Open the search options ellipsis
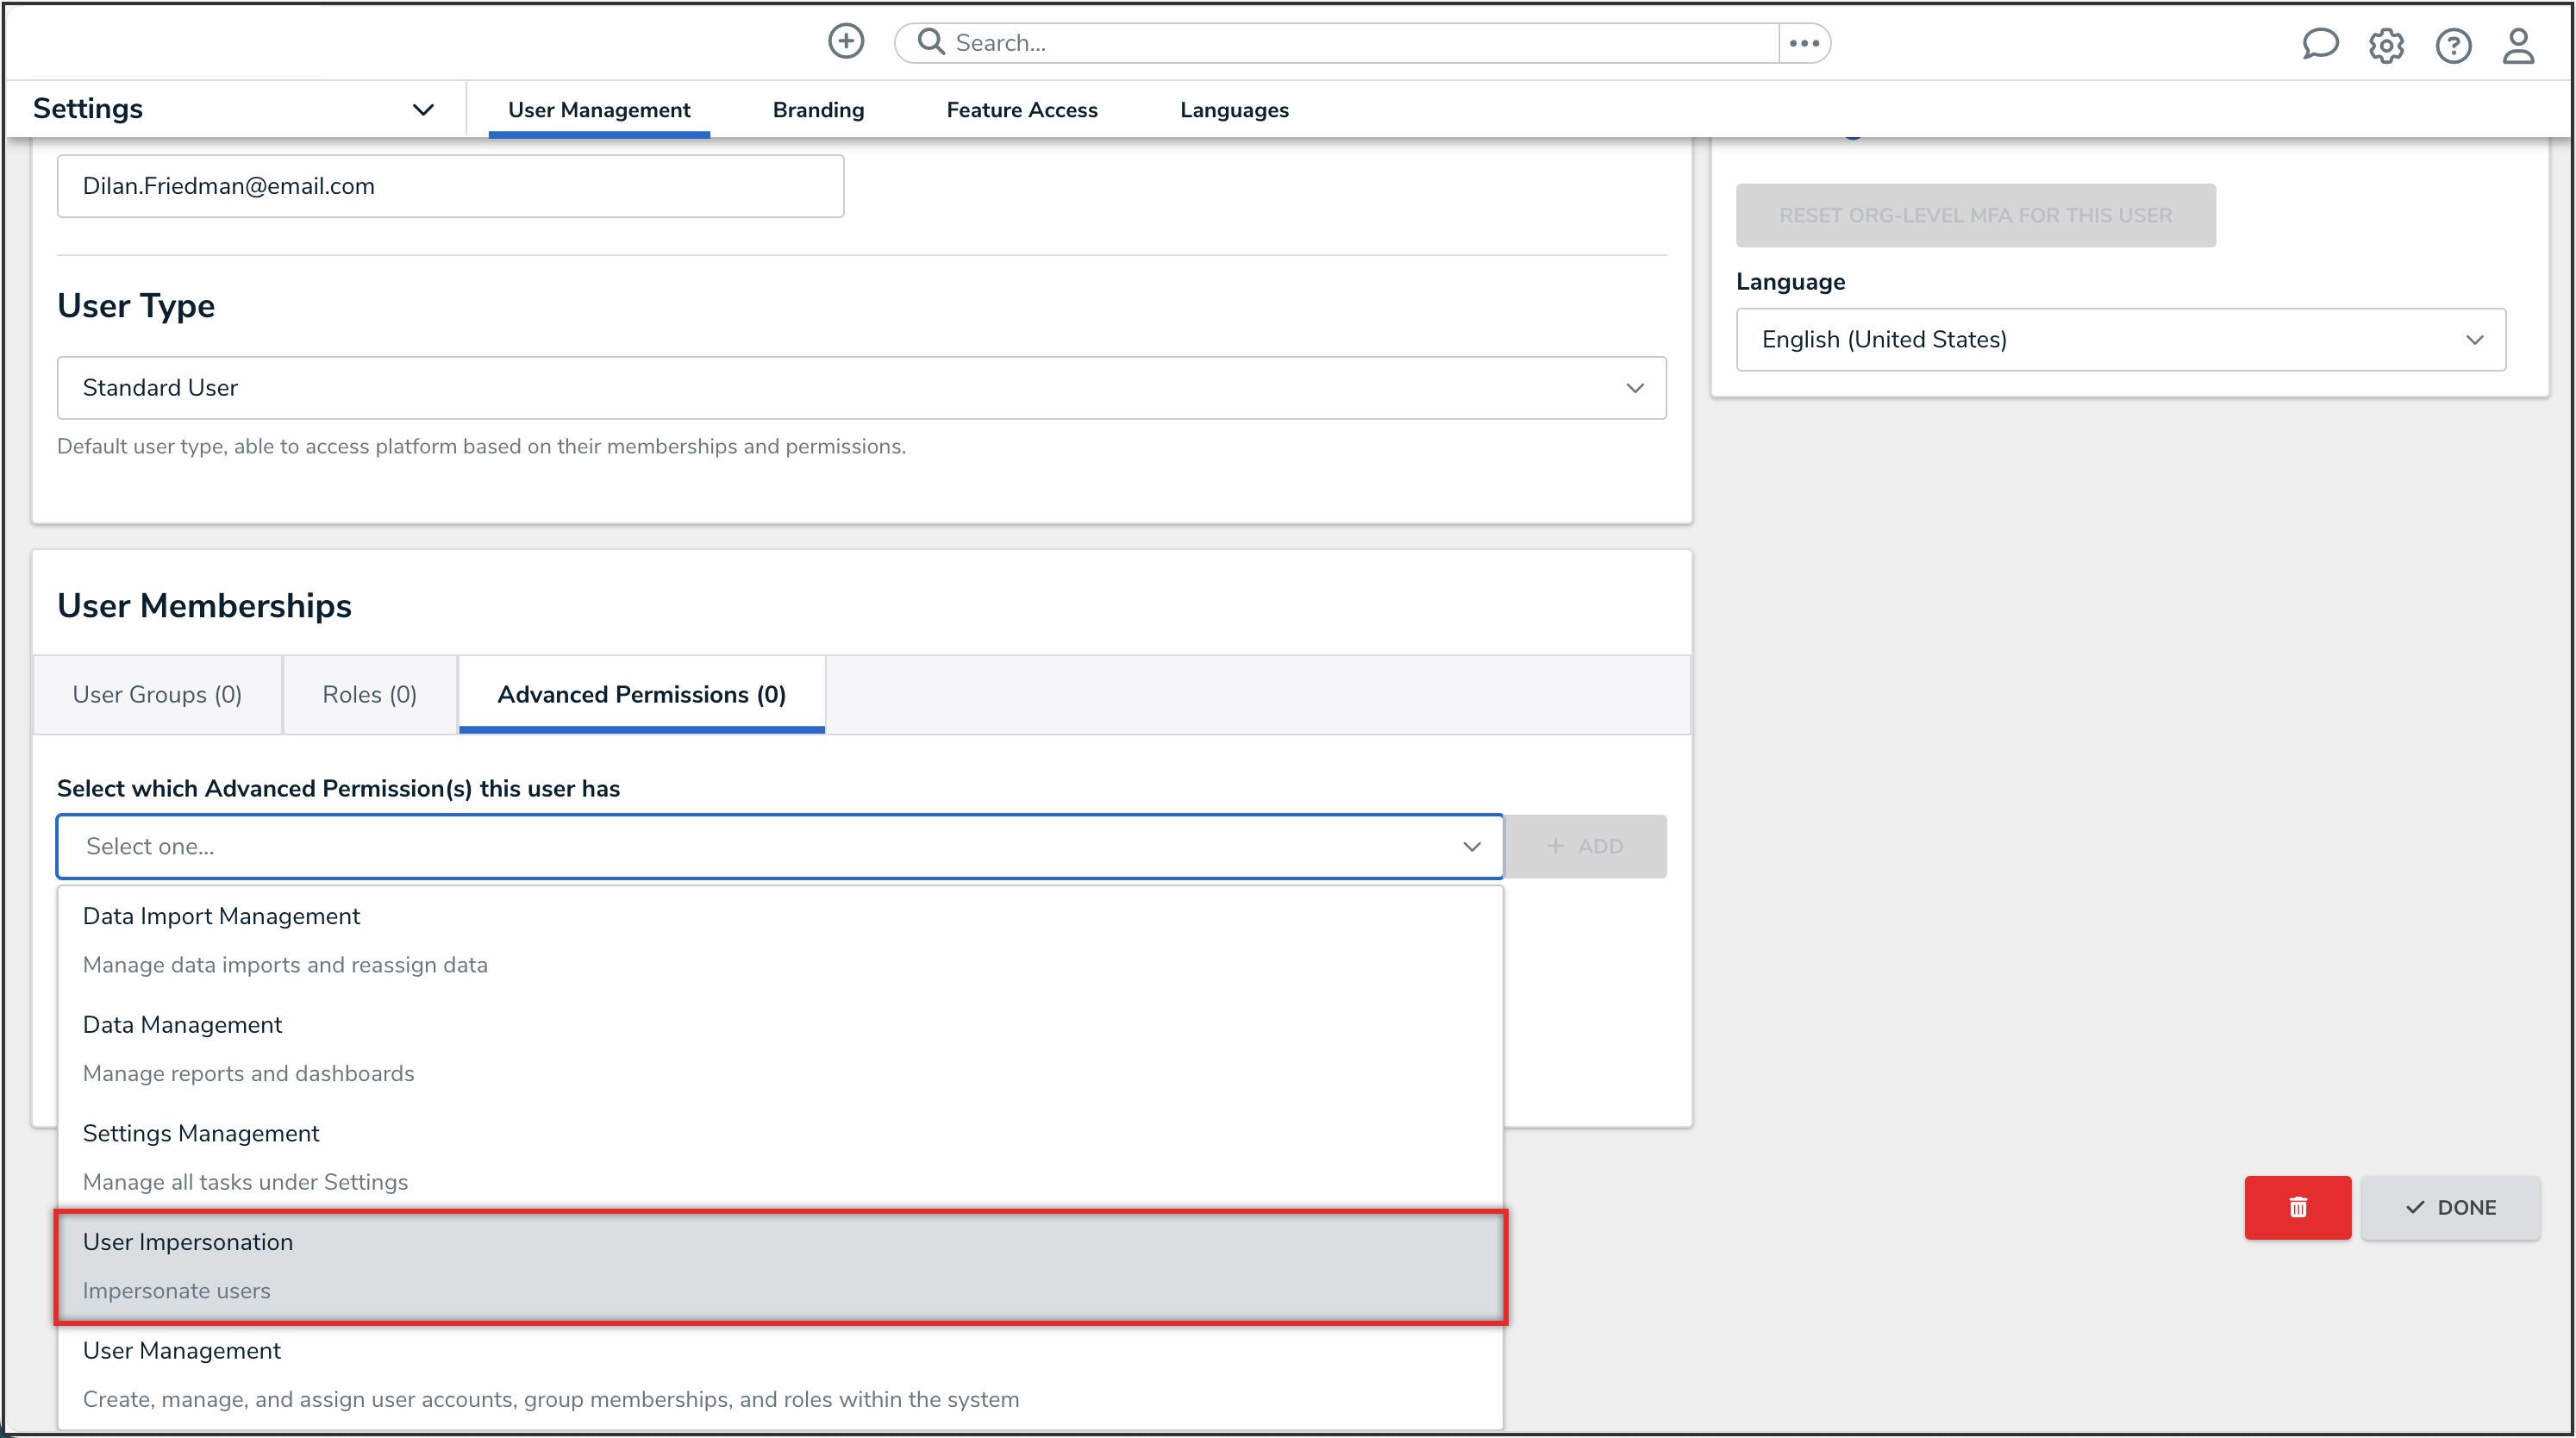The image size is (2576, 1438). tap(1804, 43)
